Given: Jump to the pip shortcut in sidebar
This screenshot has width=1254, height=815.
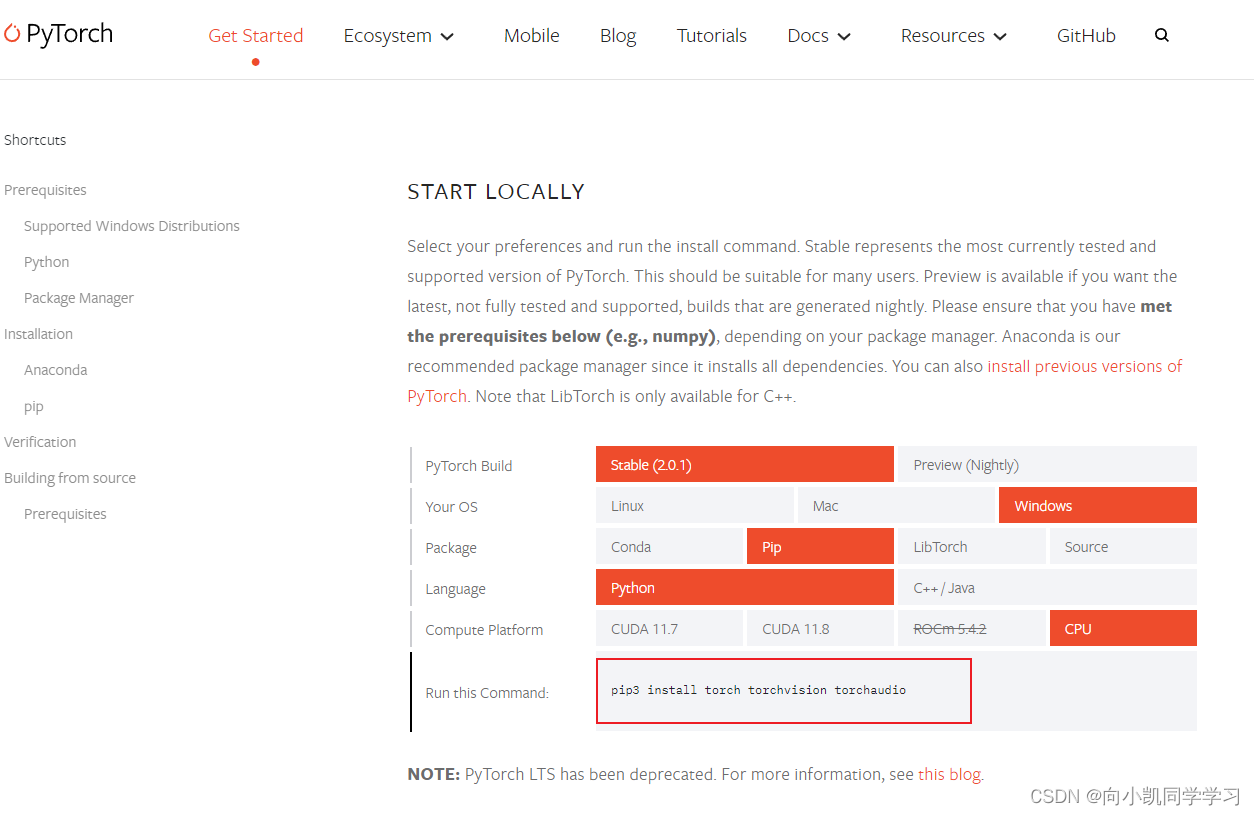Looking at the screenshot, I should pyautogui.click(x=34, y=407).
